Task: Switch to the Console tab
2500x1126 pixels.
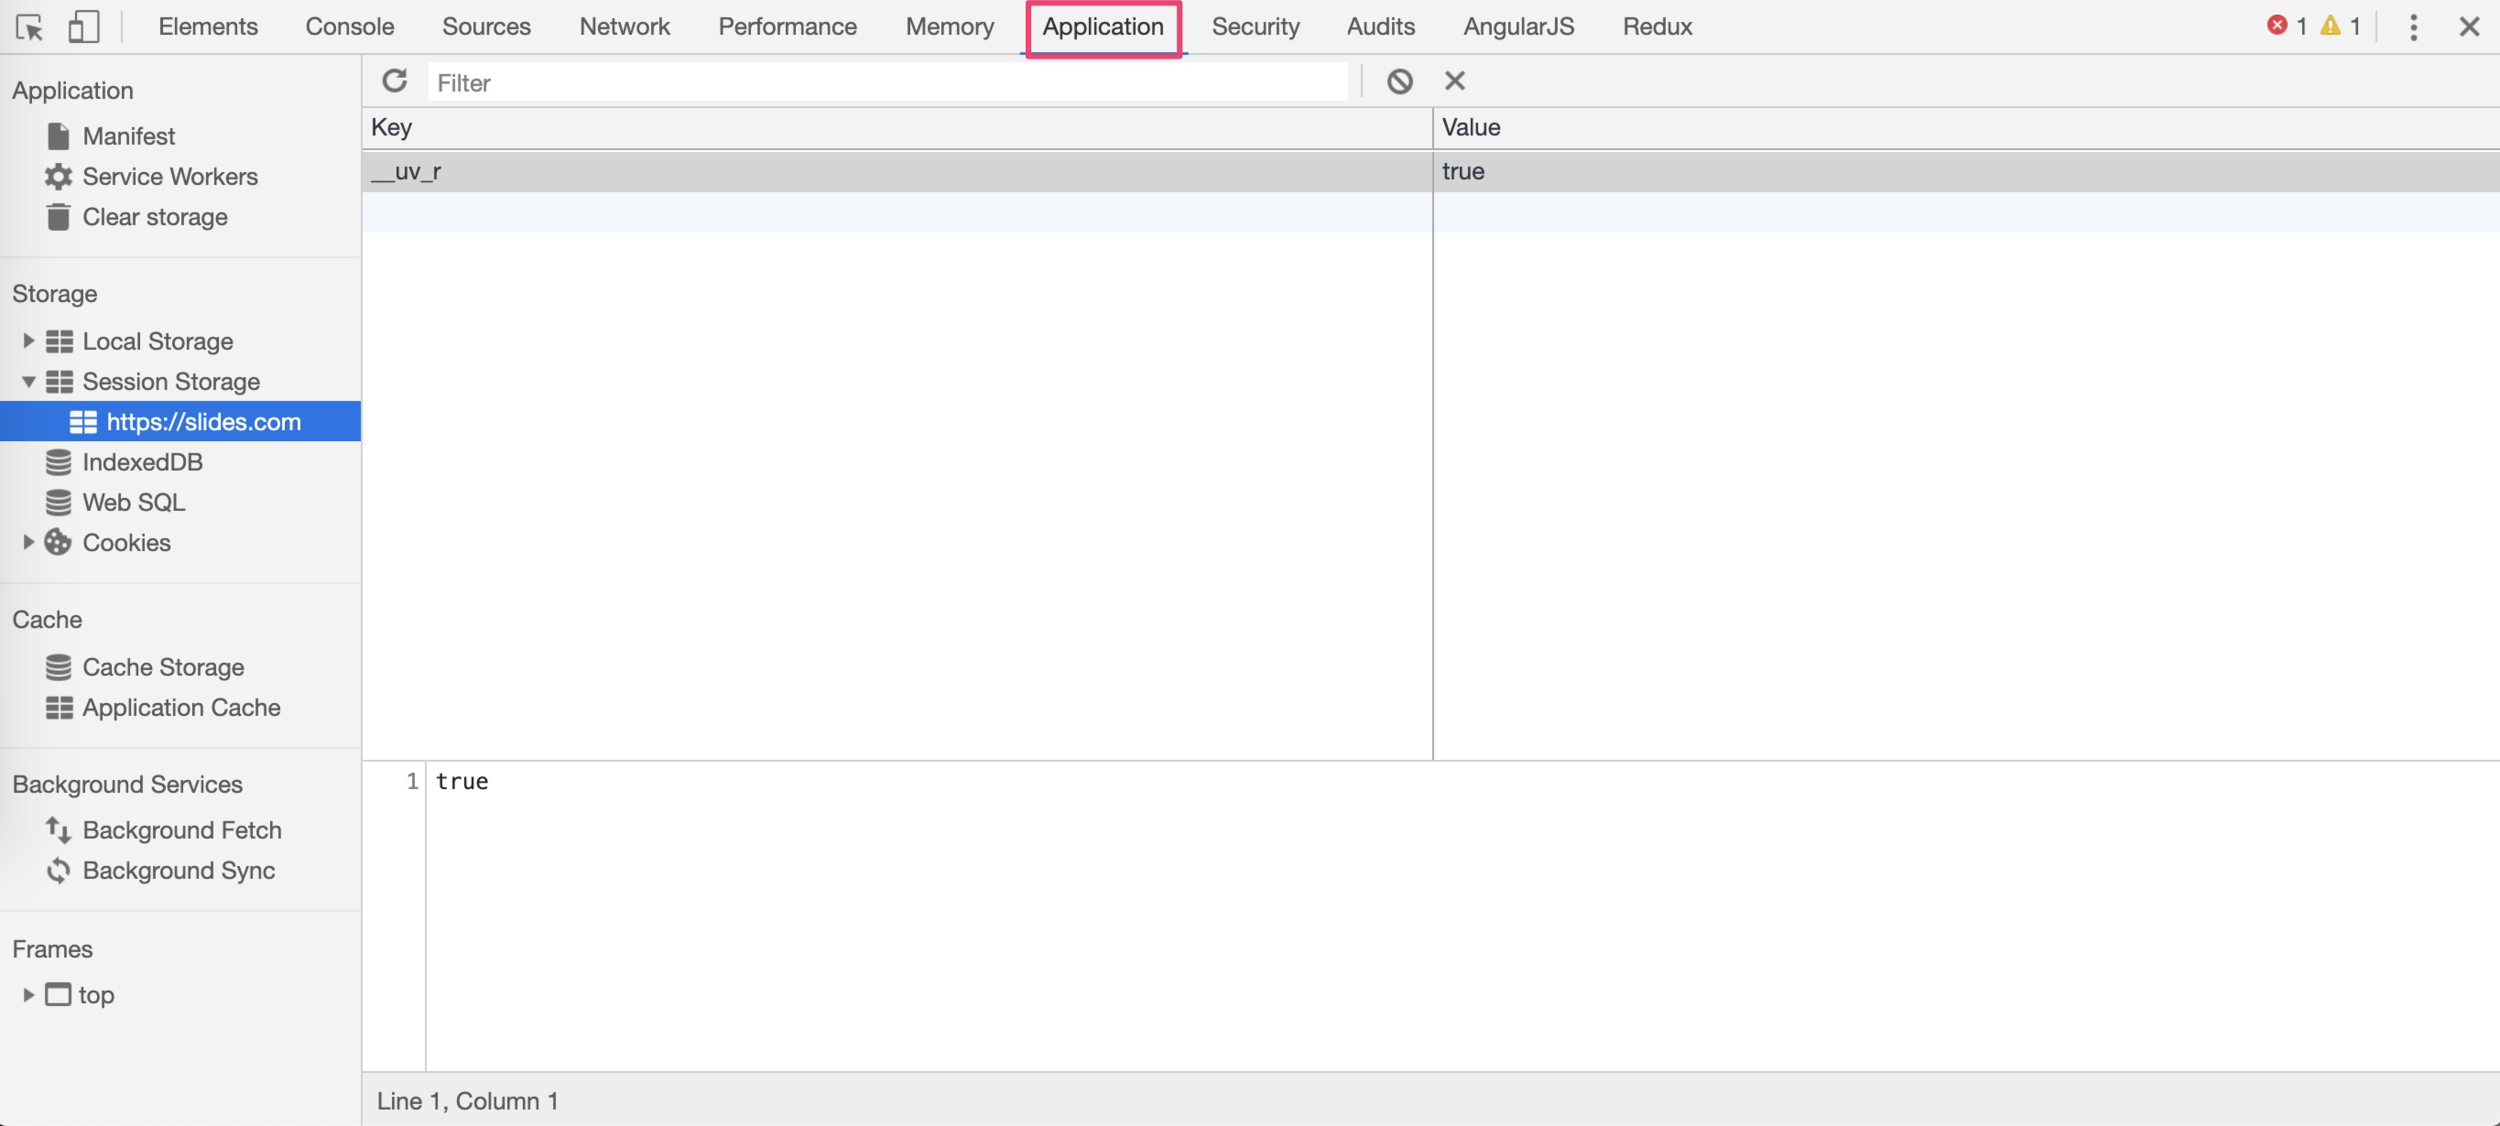Action: (x=349, y=27)
